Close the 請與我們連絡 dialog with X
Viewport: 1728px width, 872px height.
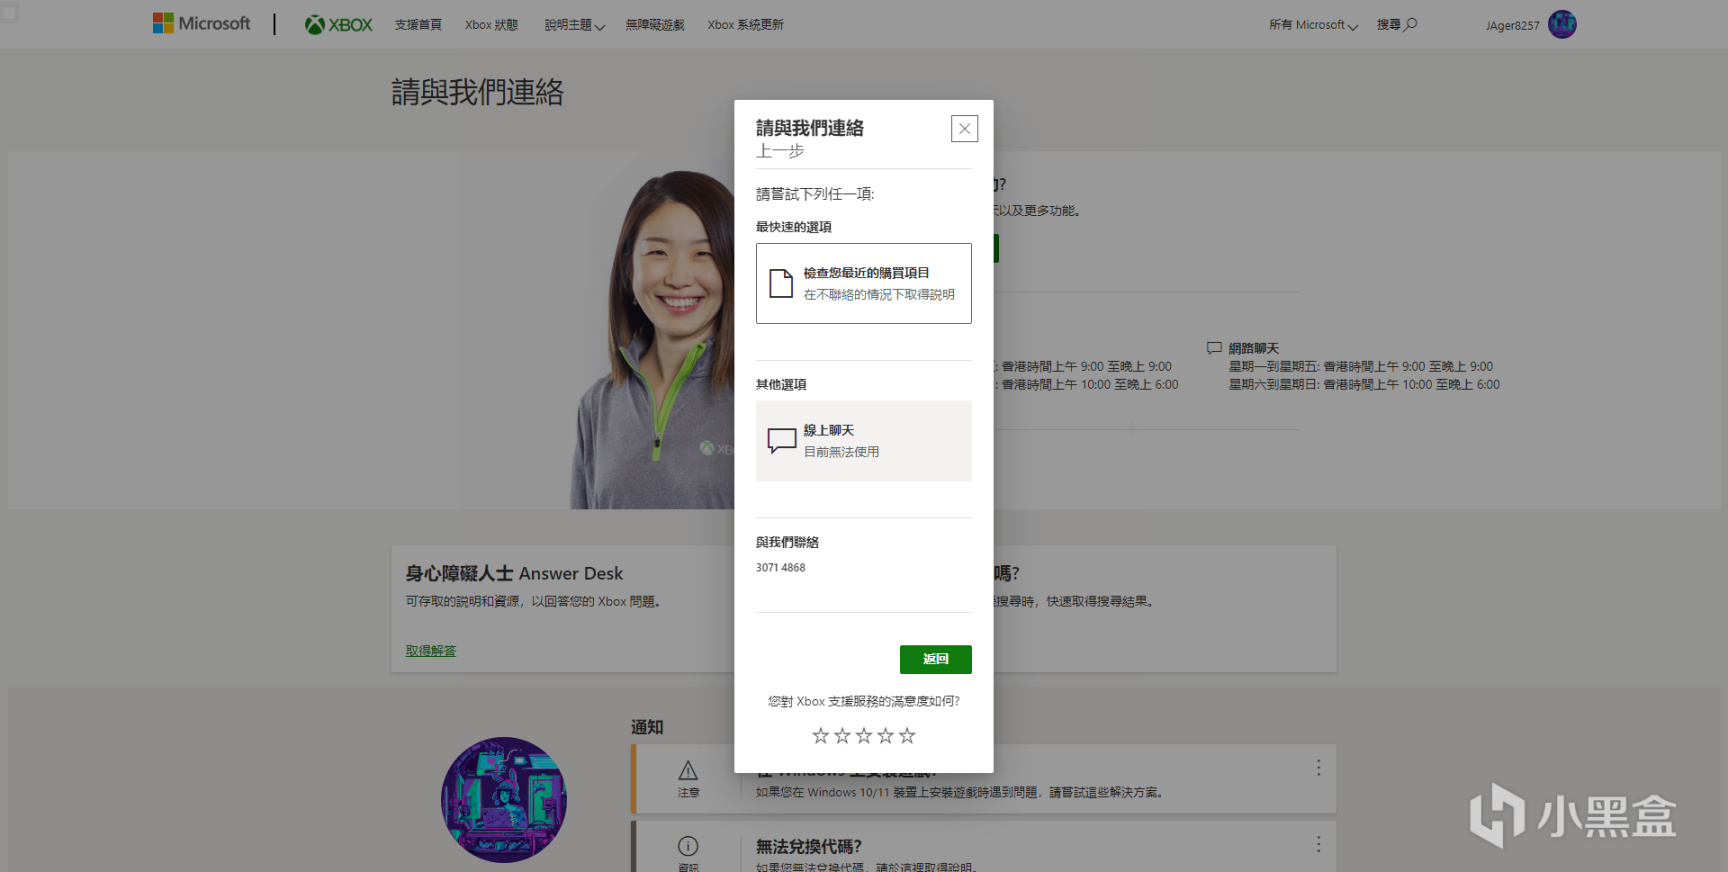[x=964, y=129]
